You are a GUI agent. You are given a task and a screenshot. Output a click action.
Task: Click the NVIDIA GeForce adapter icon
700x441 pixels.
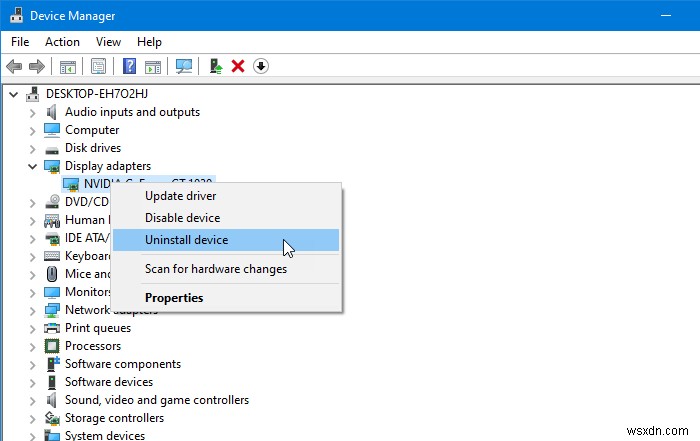pyautogui.click(x=71, y=184)
